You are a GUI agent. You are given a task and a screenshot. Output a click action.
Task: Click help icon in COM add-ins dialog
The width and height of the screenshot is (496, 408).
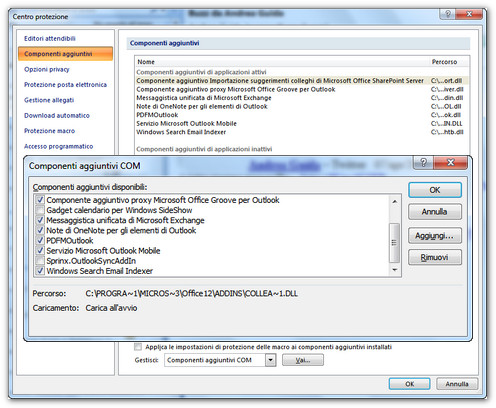(x=423, y=162)
